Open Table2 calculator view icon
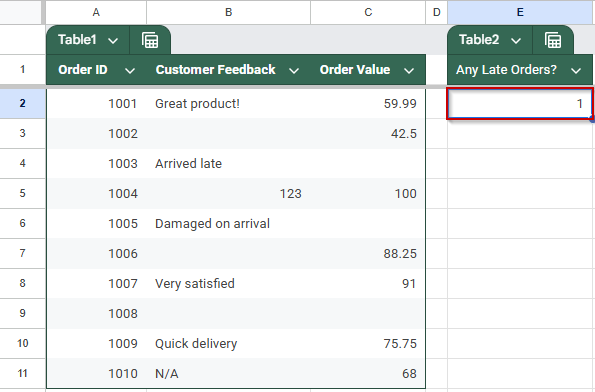 553,40
